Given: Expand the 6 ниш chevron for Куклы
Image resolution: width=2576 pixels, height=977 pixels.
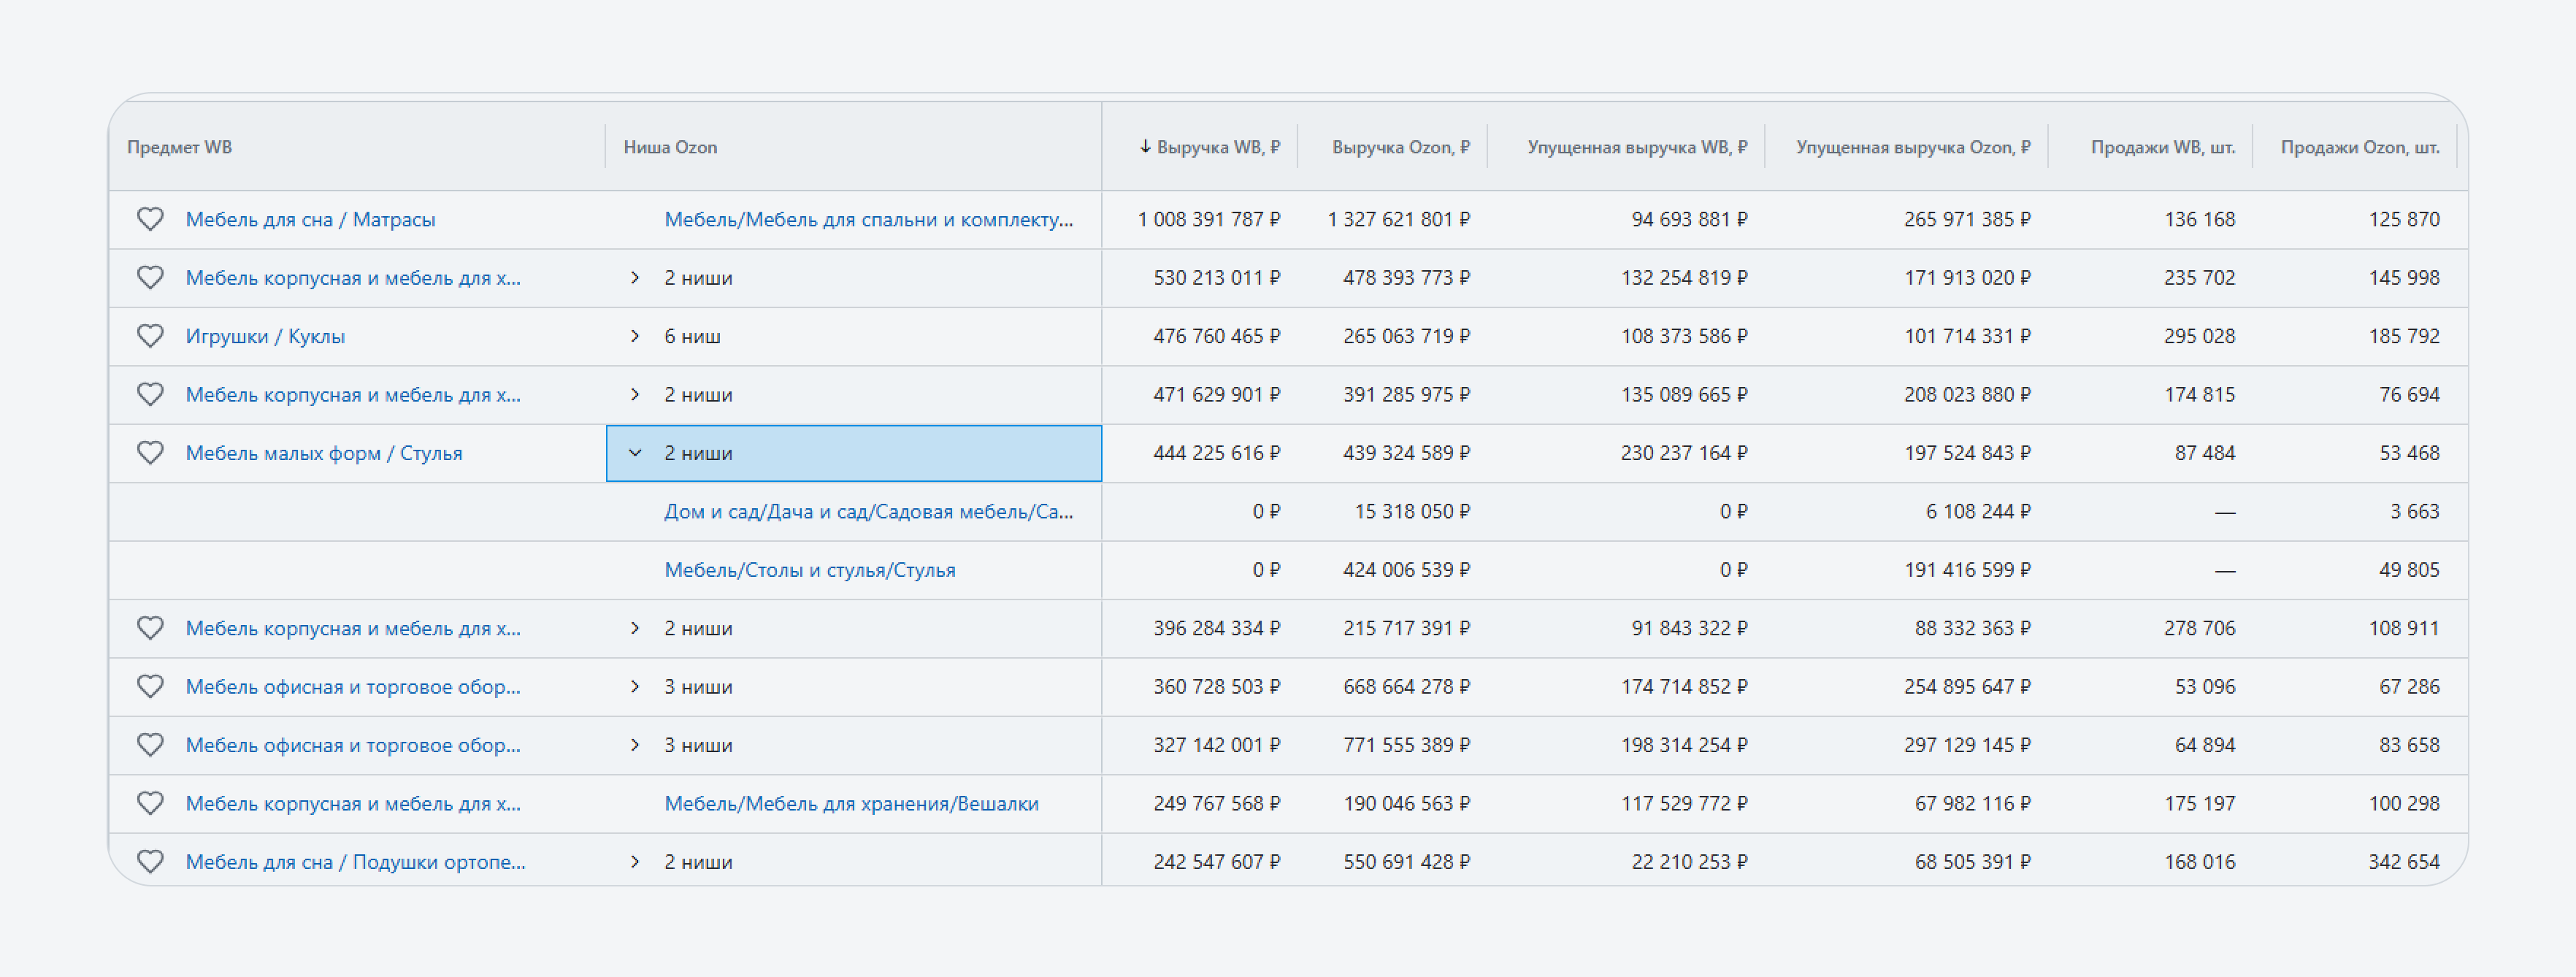Looking at the screenshot, I should tap(635, 336).
